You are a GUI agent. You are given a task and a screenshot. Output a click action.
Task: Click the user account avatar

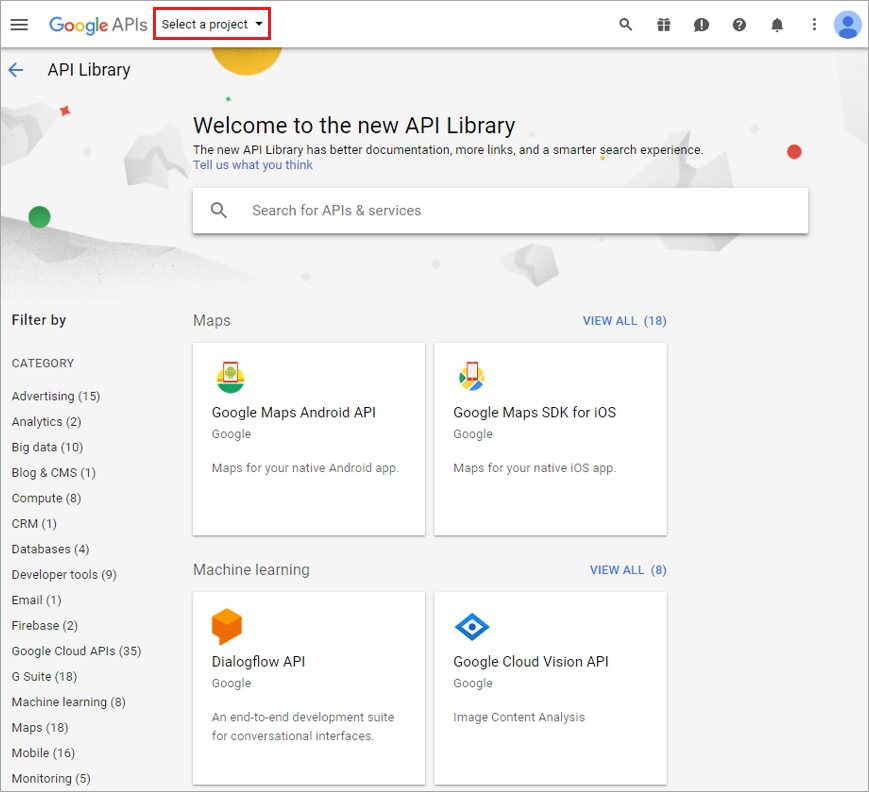pyautogui.click(x=848, y=24)
